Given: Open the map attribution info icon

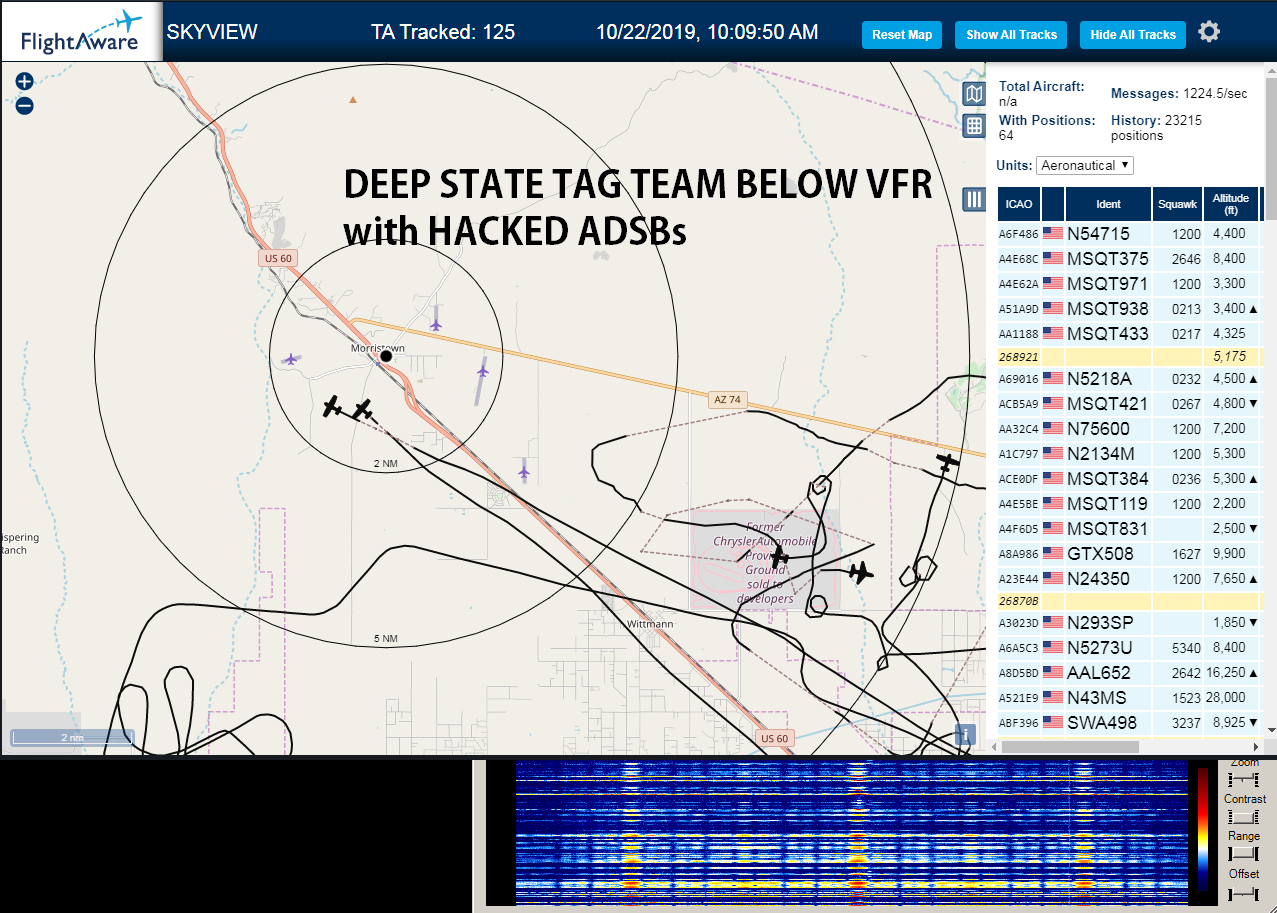Looking at the screenshot, I should tap(965, 734).
